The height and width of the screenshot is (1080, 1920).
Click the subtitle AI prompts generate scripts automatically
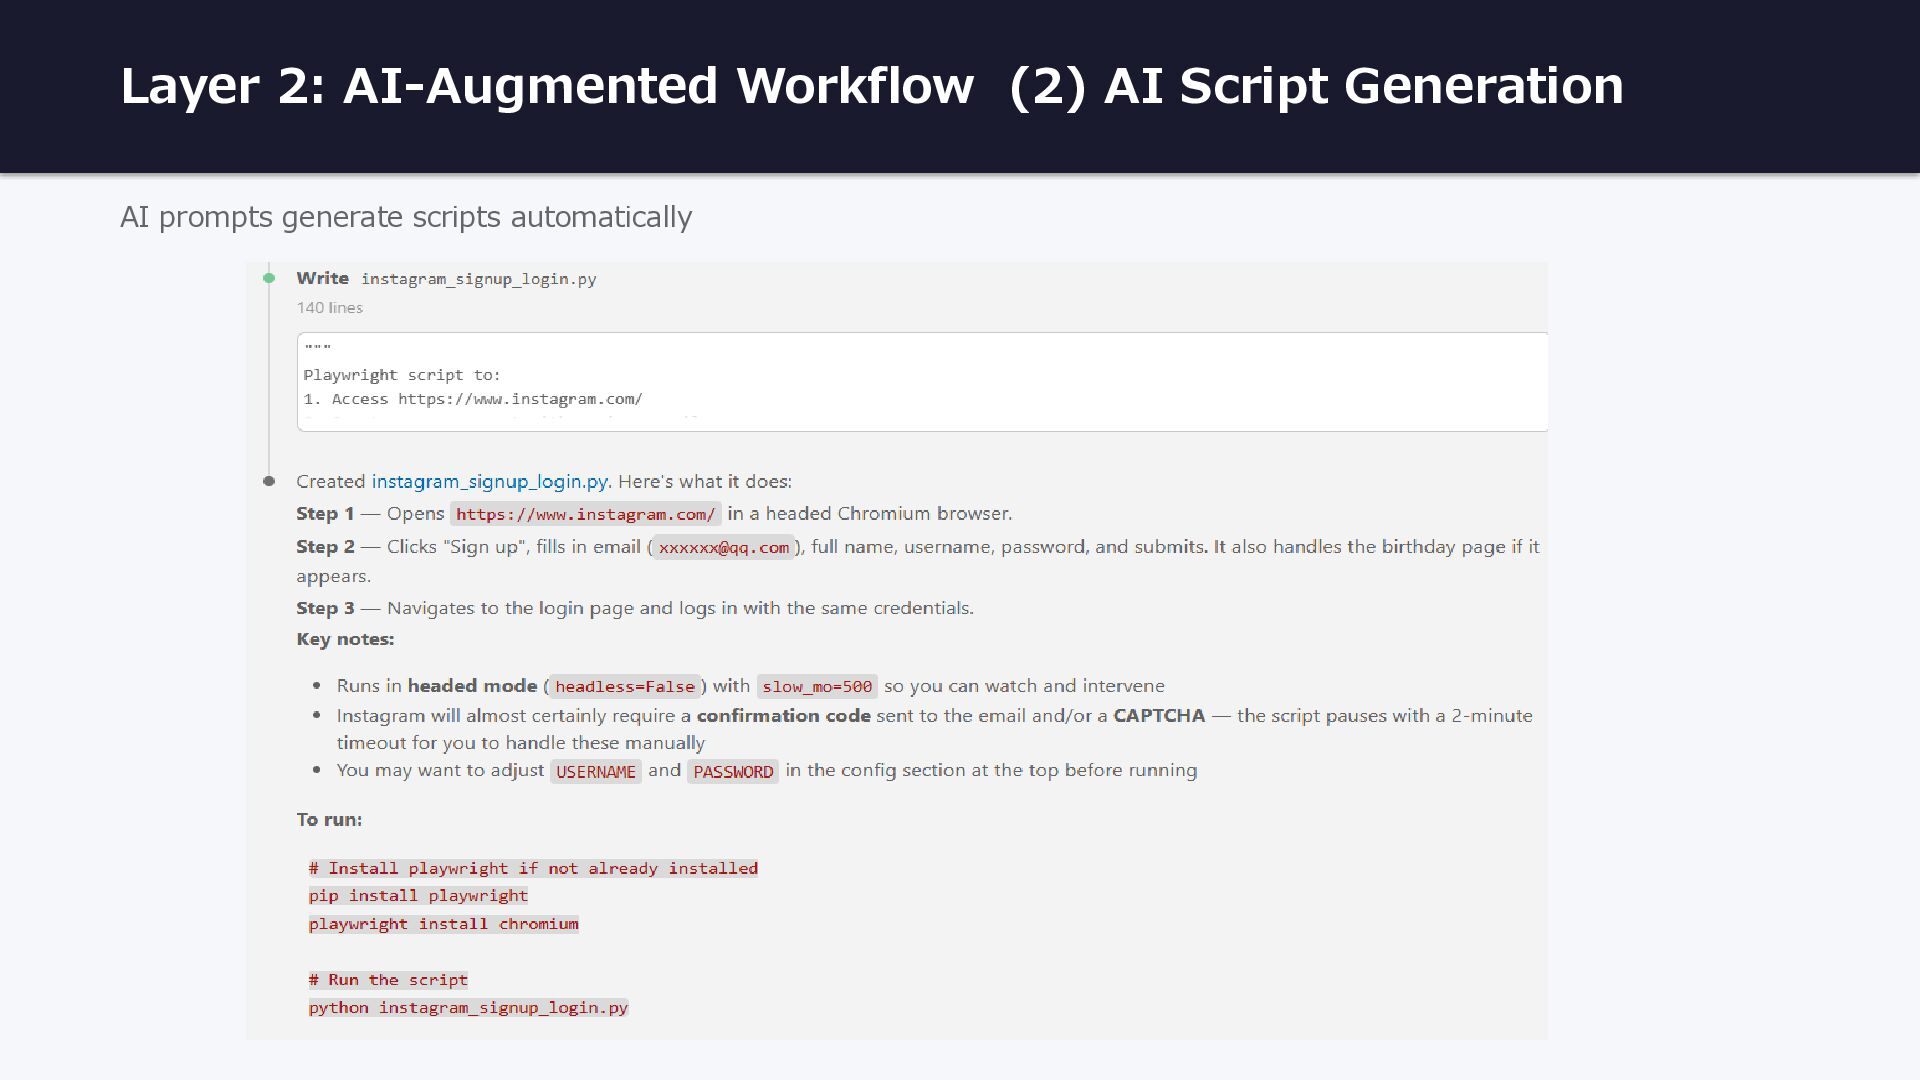[406, 217]
